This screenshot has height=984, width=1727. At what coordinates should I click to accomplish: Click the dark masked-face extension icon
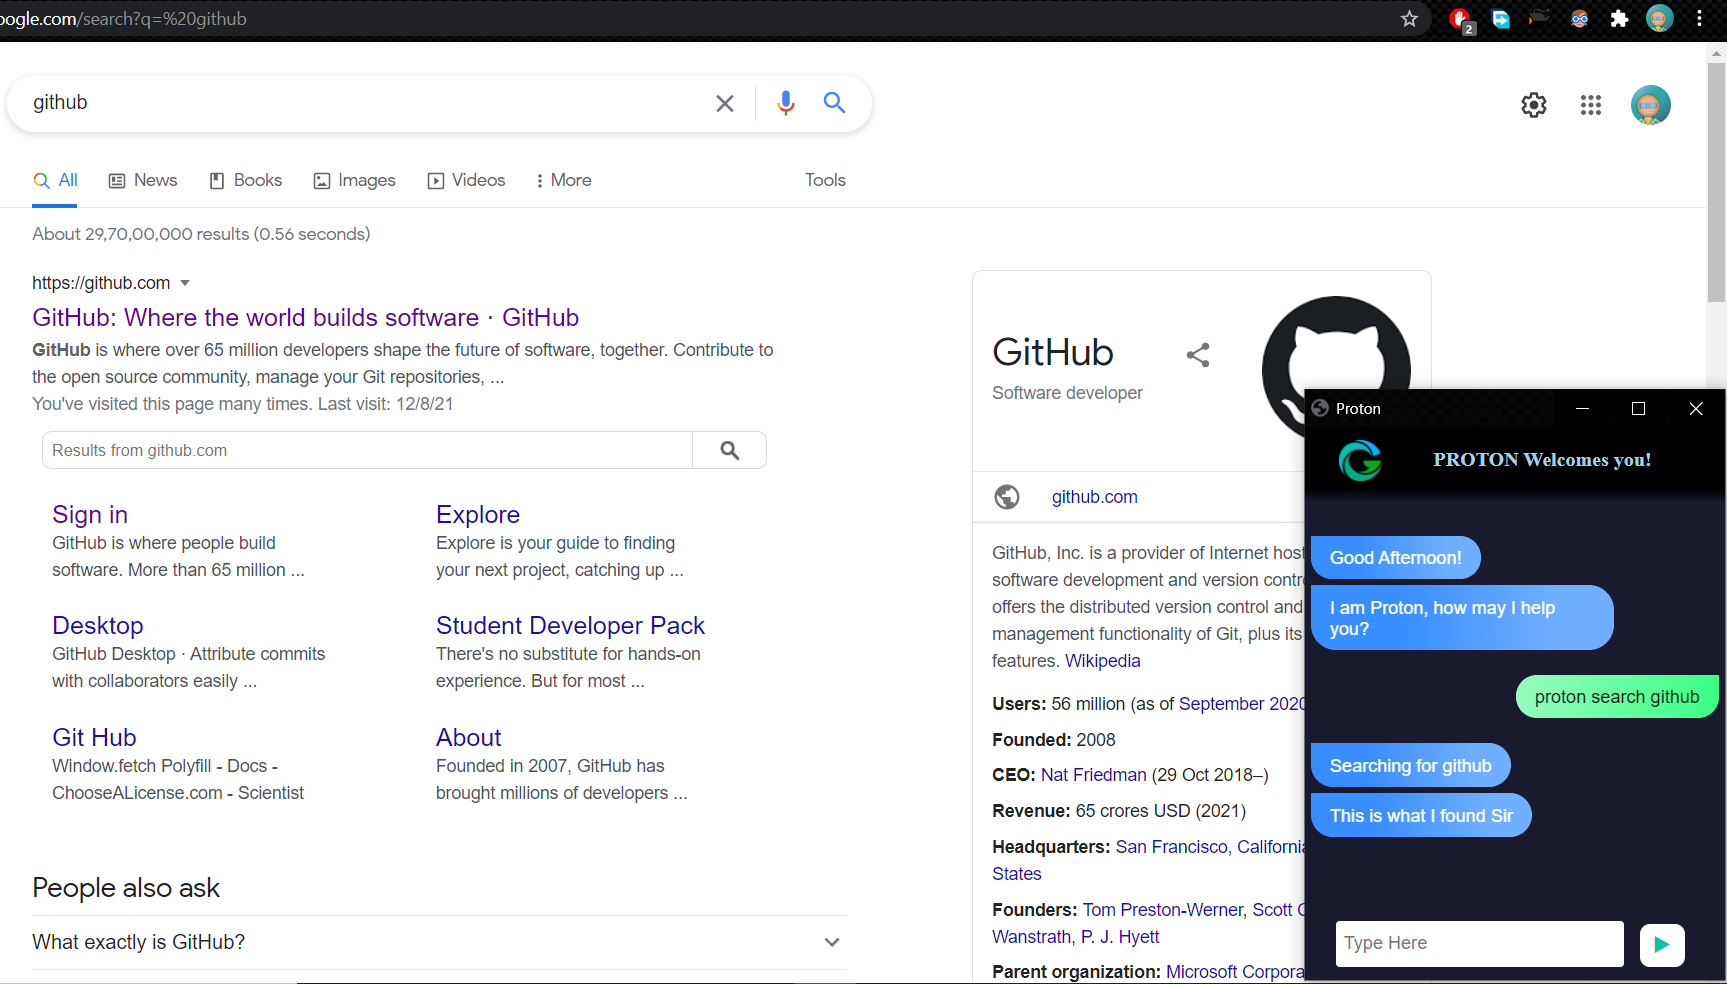(1540, 18)
